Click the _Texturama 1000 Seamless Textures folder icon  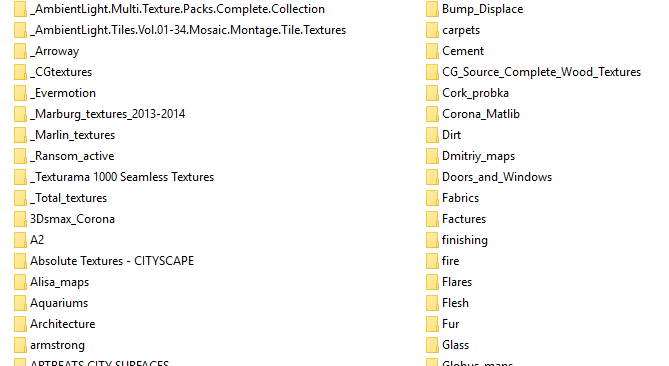coord(20,177)
